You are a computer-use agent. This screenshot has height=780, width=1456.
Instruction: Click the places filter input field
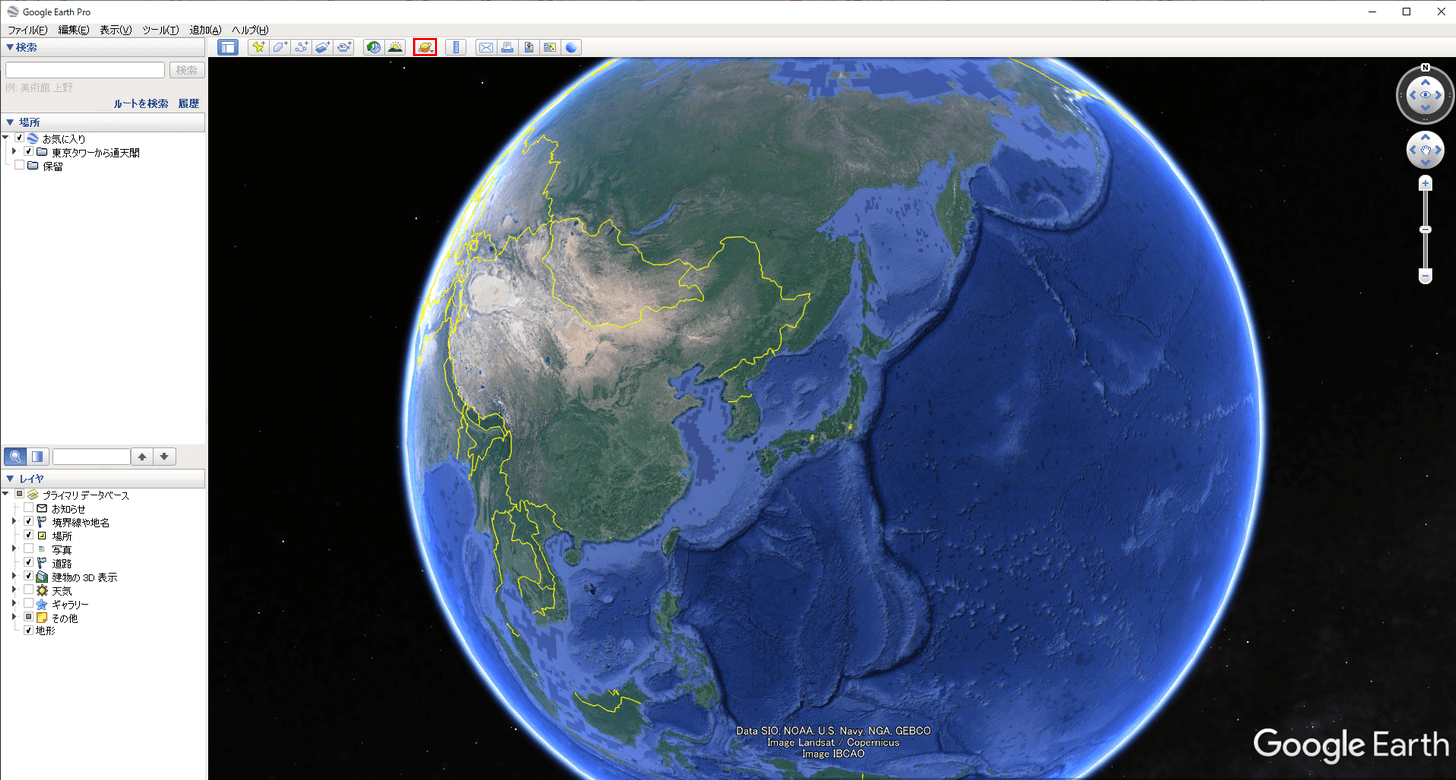(91, 456)
